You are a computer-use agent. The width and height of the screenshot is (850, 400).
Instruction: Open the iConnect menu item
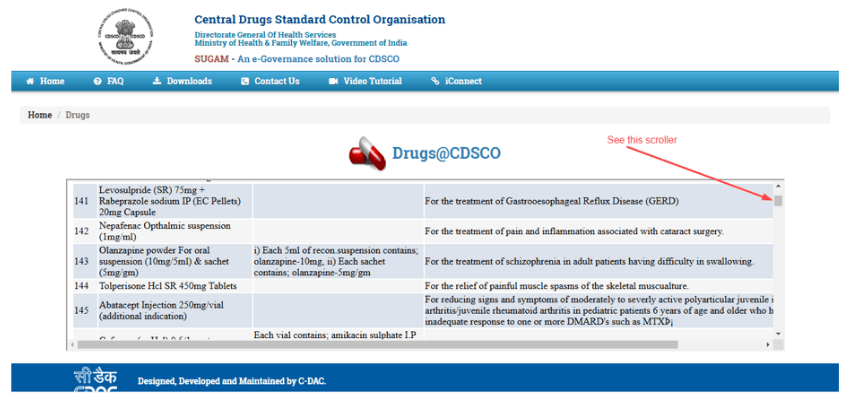(456, 81)
